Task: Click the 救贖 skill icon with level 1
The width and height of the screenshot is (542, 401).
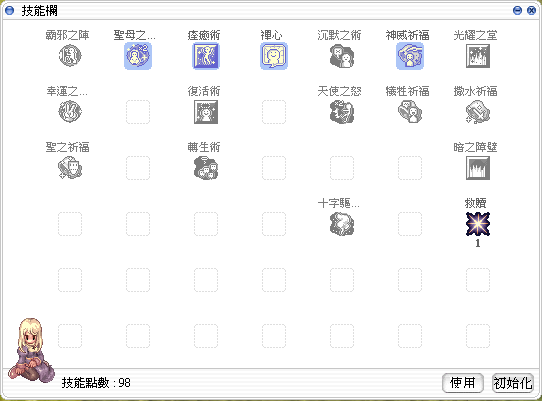Action: (478, 224)
